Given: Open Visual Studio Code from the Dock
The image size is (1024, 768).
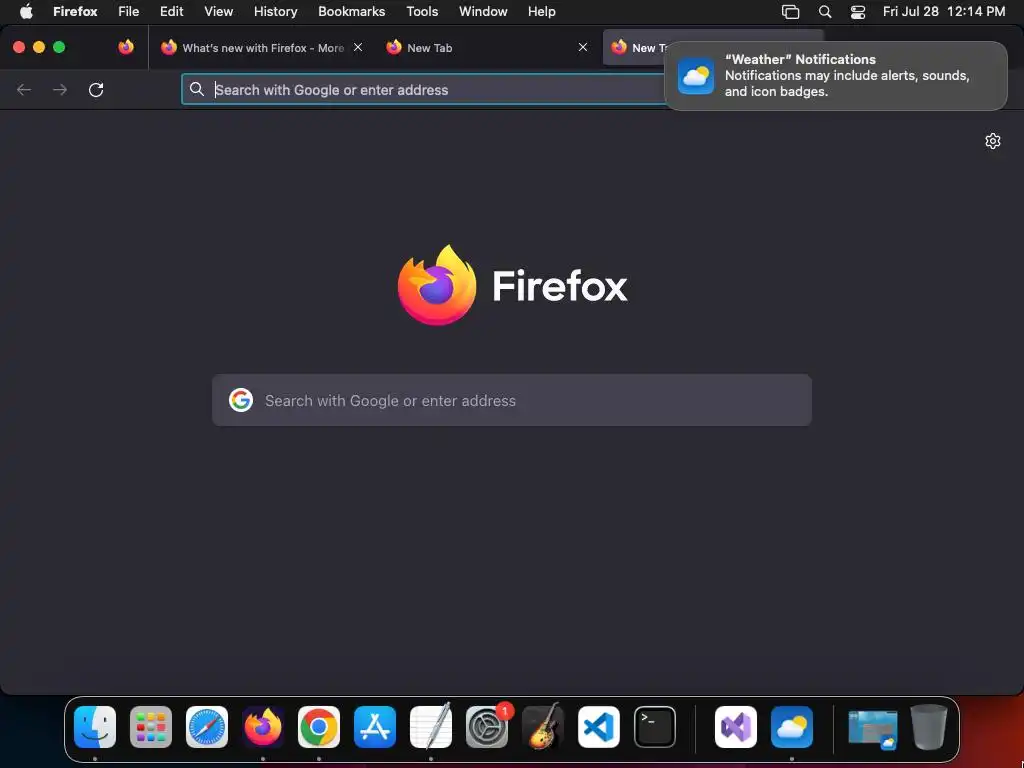Looking at the screenshot, I should pyautogui.click(x=599, y=726).
